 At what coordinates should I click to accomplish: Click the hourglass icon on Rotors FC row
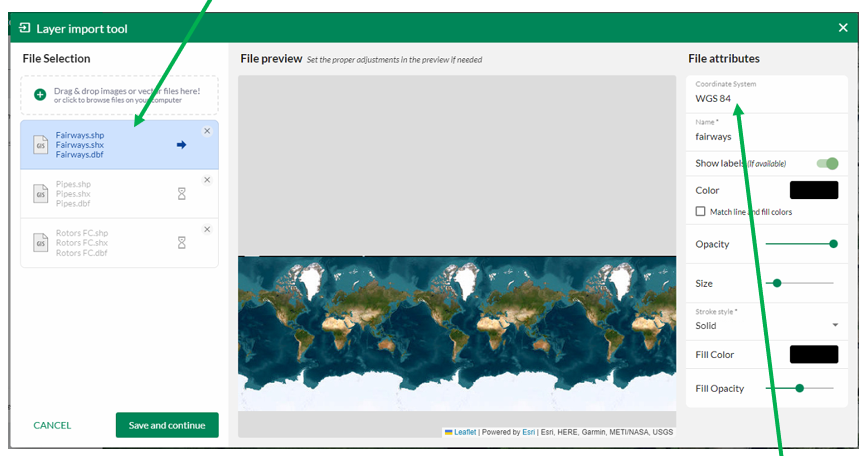[182, 243]
